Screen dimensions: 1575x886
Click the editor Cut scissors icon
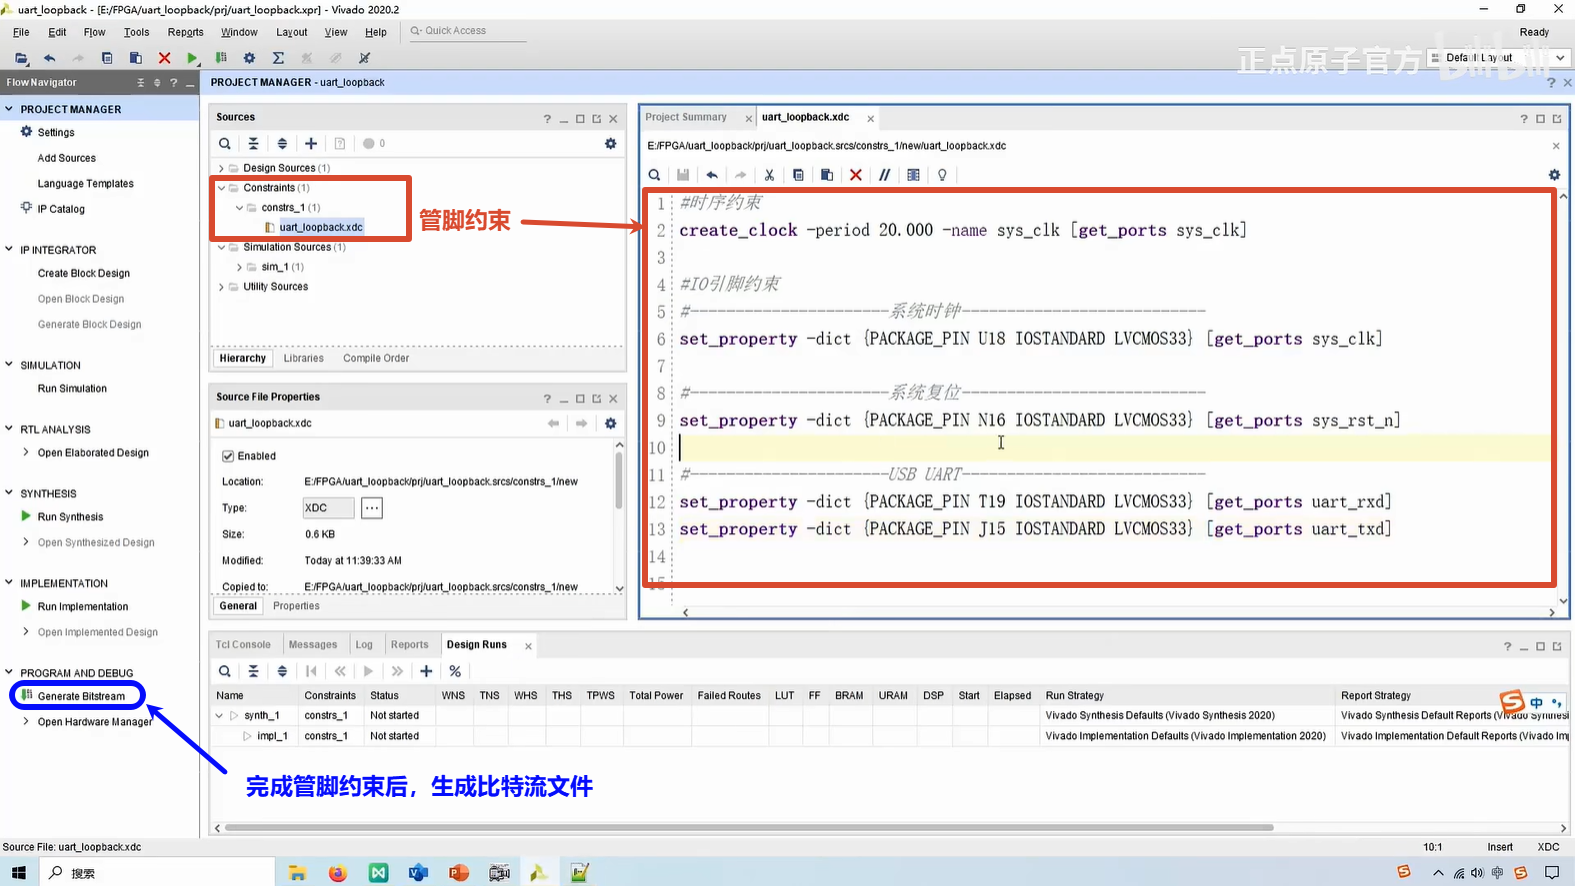[769, 175]
